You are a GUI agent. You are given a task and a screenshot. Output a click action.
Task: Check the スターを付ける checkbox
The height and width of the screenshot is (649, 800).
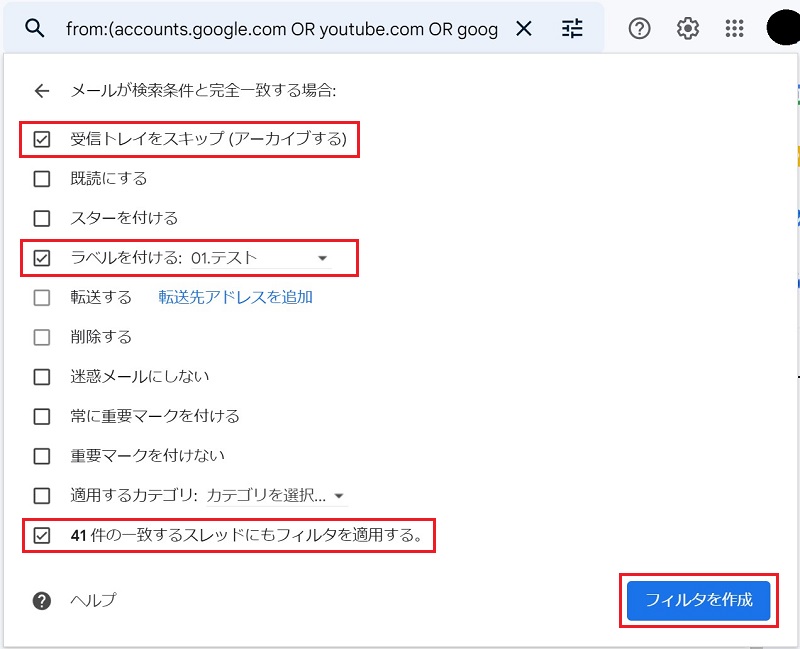[42, 218]
